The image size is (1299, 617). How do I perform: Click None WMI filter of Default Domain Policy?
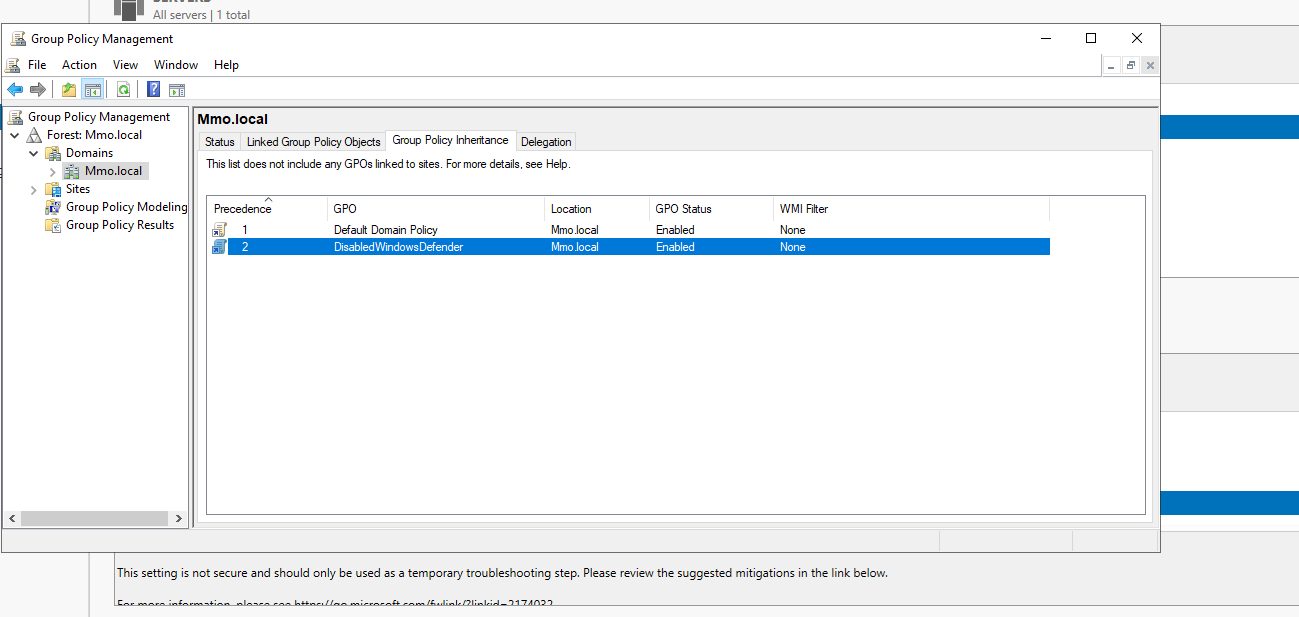[x=793, y=230]
